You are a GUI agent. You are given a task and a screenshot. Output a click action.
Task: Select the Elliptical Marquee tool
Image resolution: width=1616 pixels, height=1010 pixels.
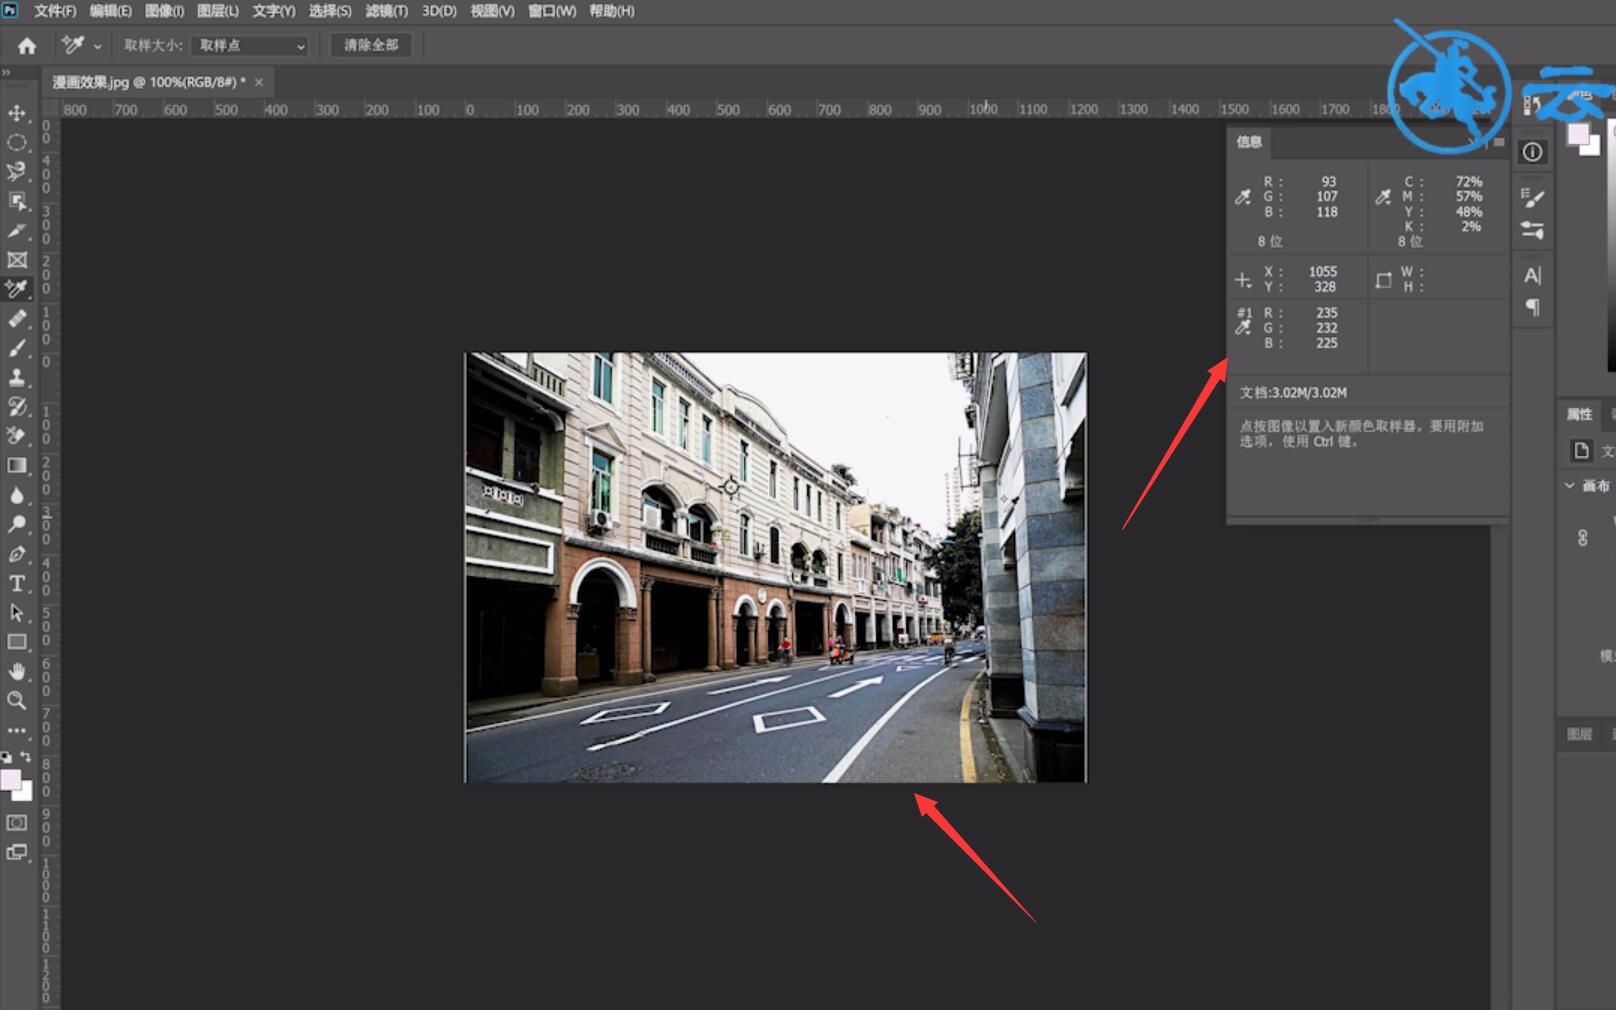pos(17,142)
